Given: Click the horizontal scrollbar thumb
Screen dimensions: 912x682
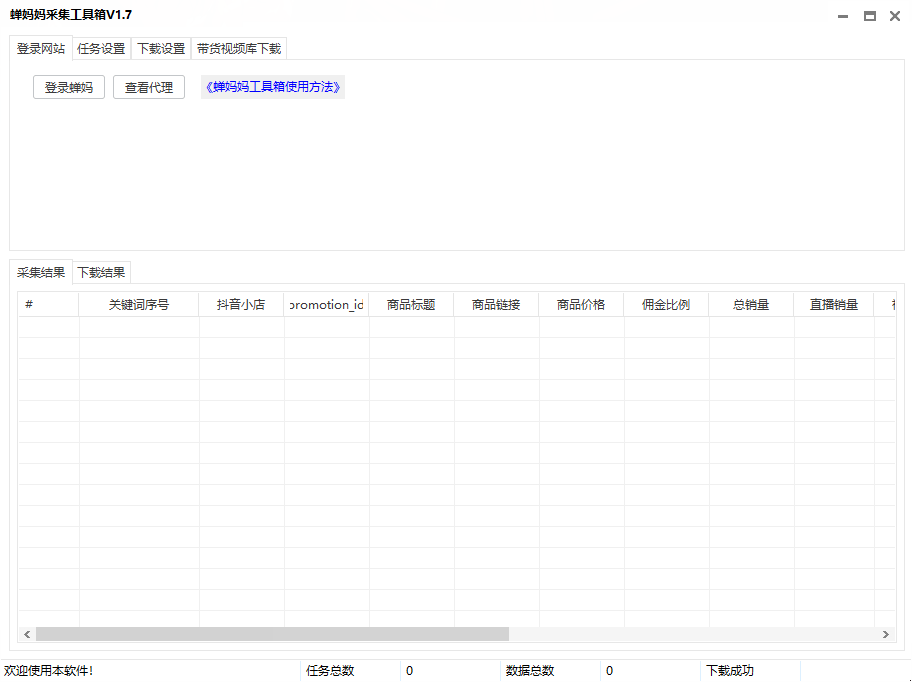Looking at the screenshot, I should pos(272,634).
